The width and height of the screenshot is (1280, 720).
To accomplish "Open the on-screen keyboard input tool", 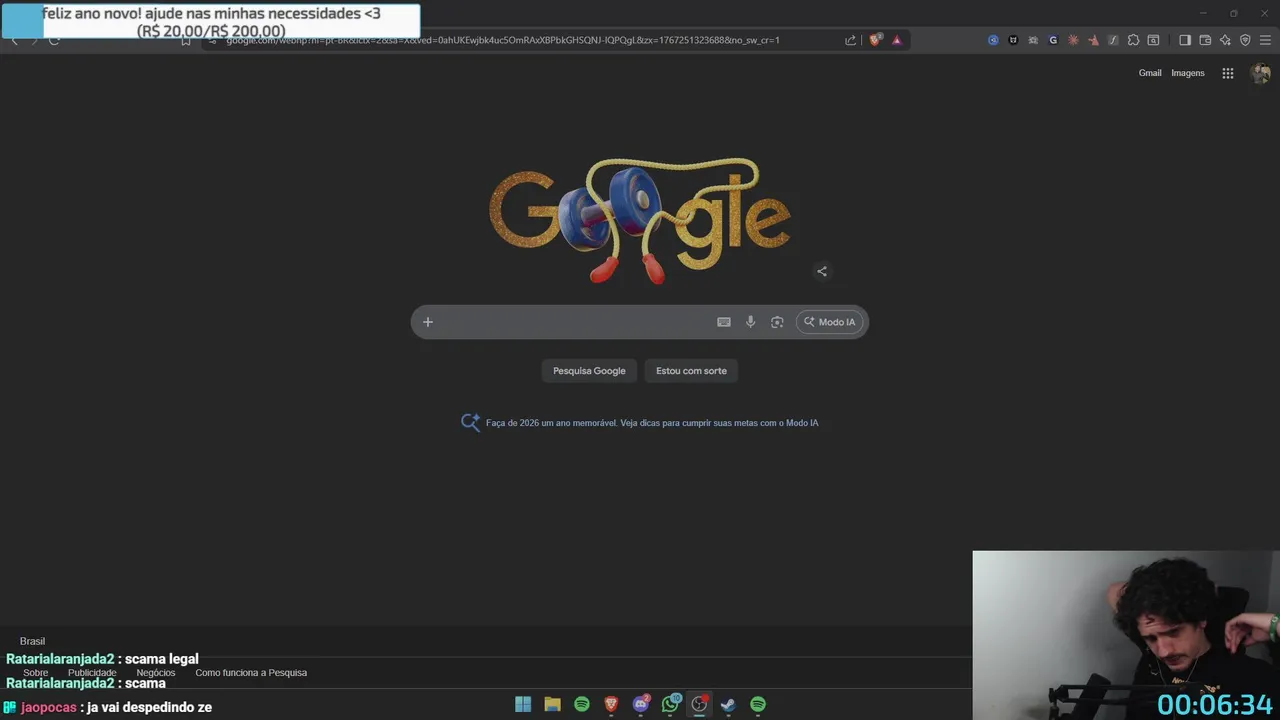I will 724,322.
